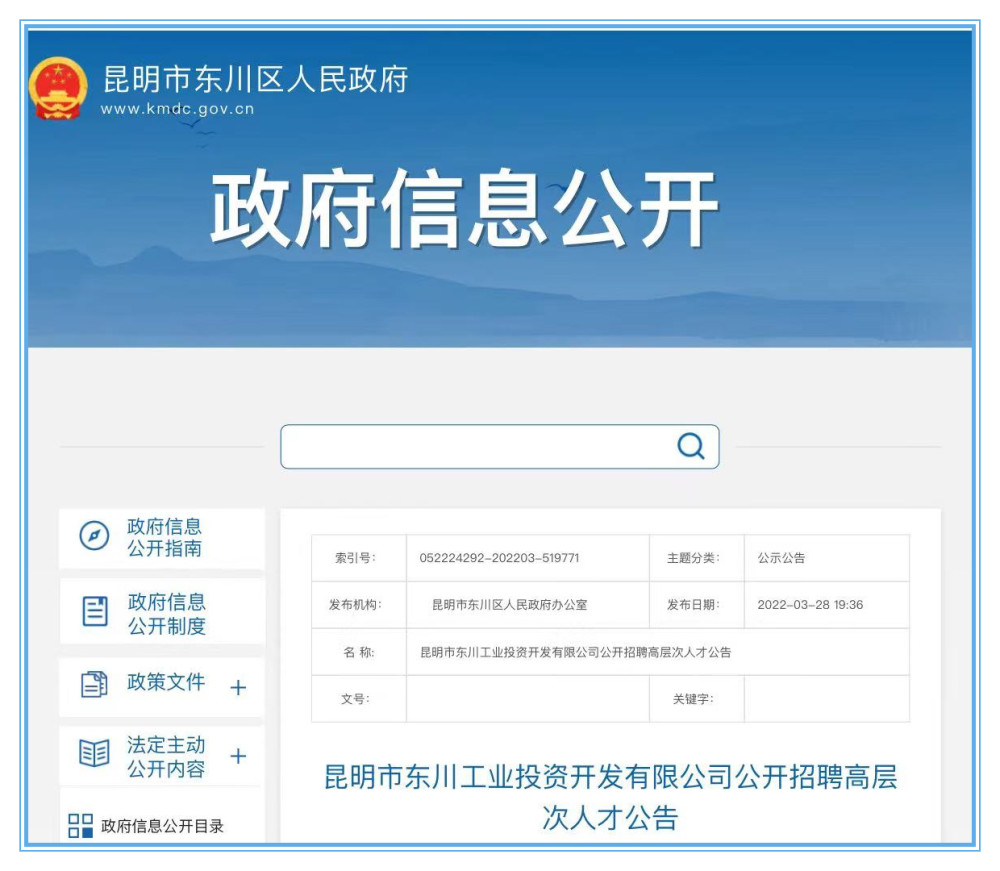
Task: Open 政府信息公开目录 section
Action: [162, 826]
